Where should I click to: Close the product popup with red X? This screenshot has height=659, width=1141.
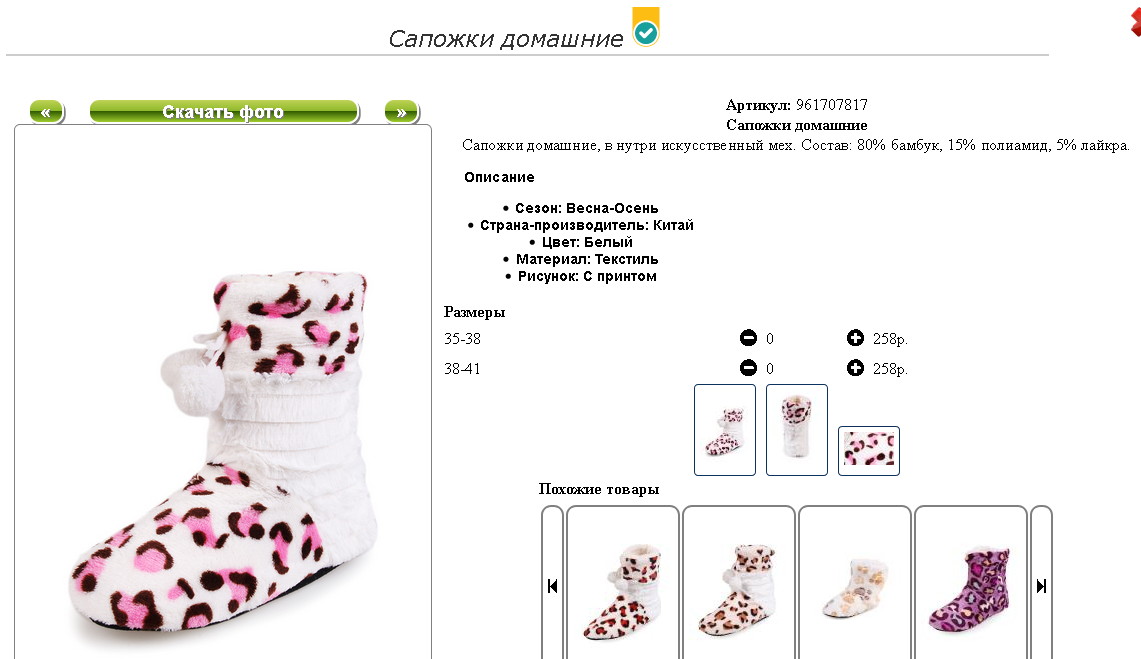click(1135, 22)
